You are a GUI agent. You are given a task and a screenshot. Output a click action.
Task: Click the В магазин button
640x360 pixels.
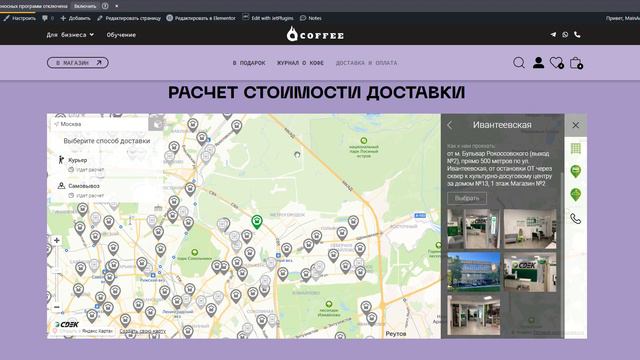(78, 63)
